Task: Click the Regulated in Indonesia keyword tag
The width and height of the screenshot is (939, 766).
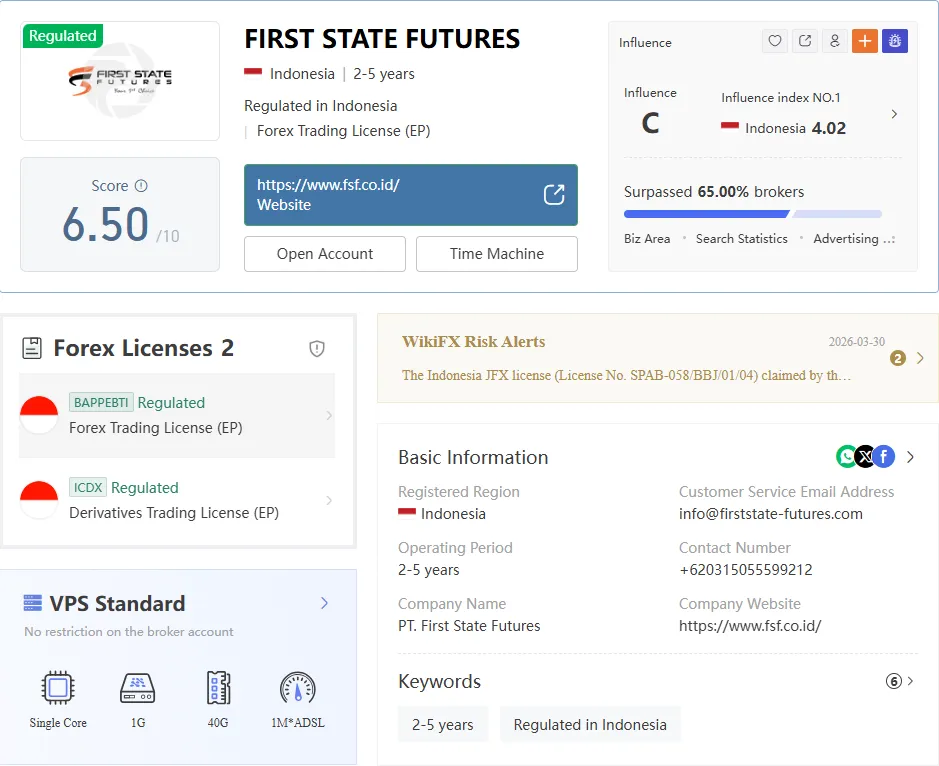Action: [x=590, y=725]
